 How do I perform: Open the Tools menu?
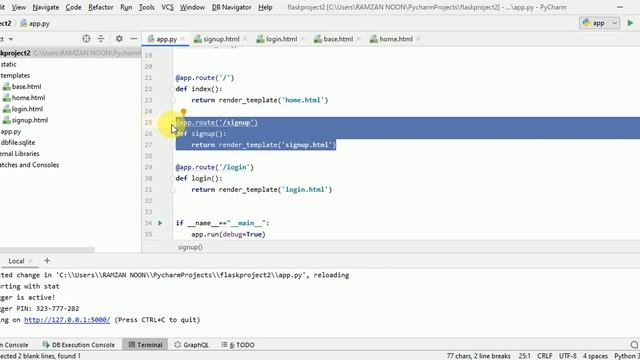click(147, 7)
